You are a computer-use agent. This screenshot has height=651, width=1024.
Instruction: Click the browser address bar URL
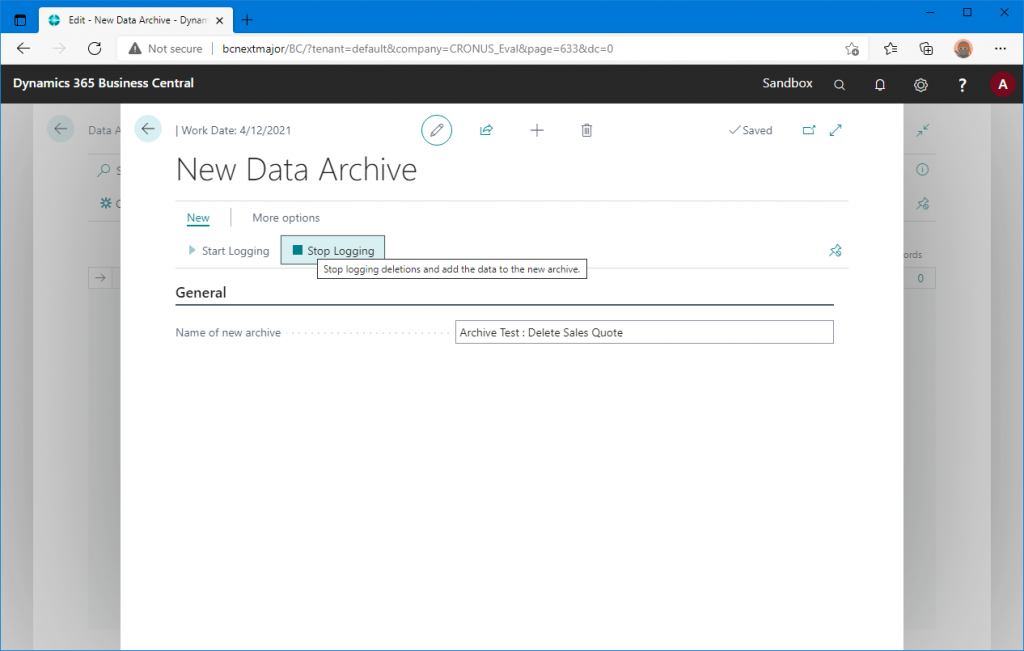pos(417,48)
